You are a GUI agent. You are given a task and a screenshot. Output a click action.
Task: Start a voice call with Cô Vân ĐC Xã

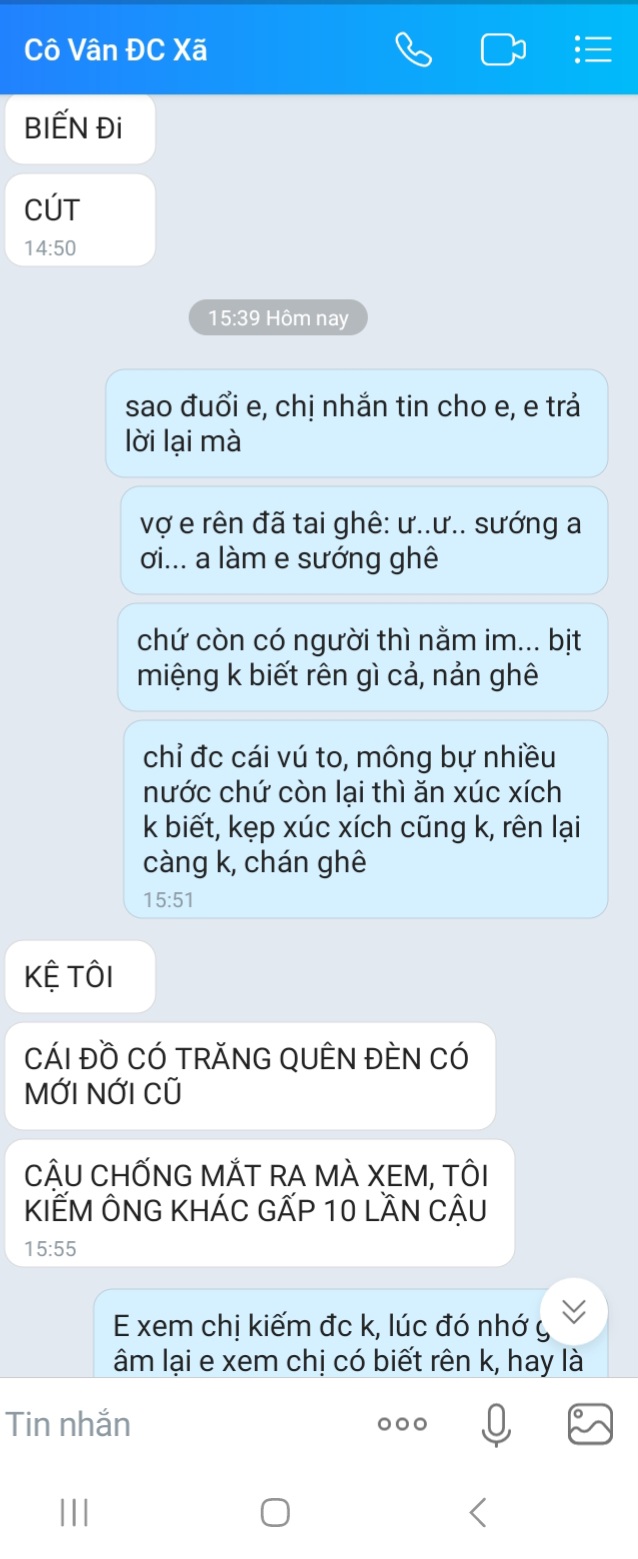(x=413, y=50)
